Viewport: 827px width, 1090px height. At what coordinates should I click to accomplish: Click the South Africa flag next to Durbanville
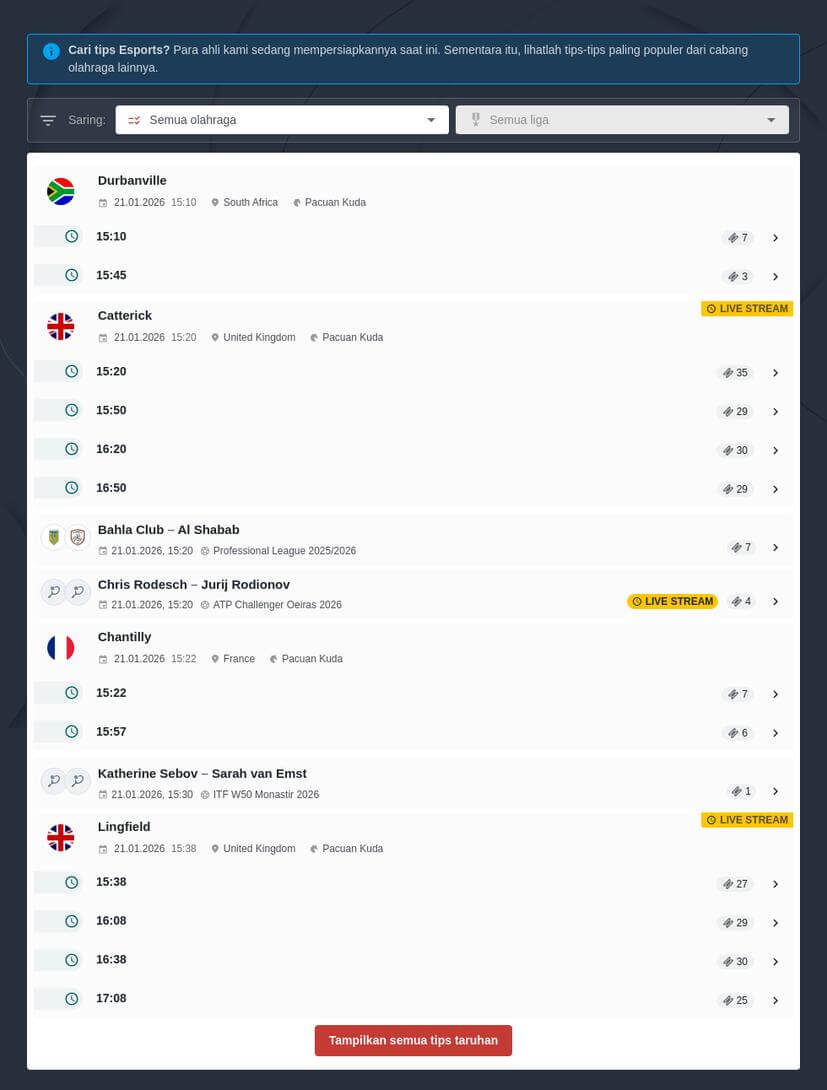pos(61,191)
